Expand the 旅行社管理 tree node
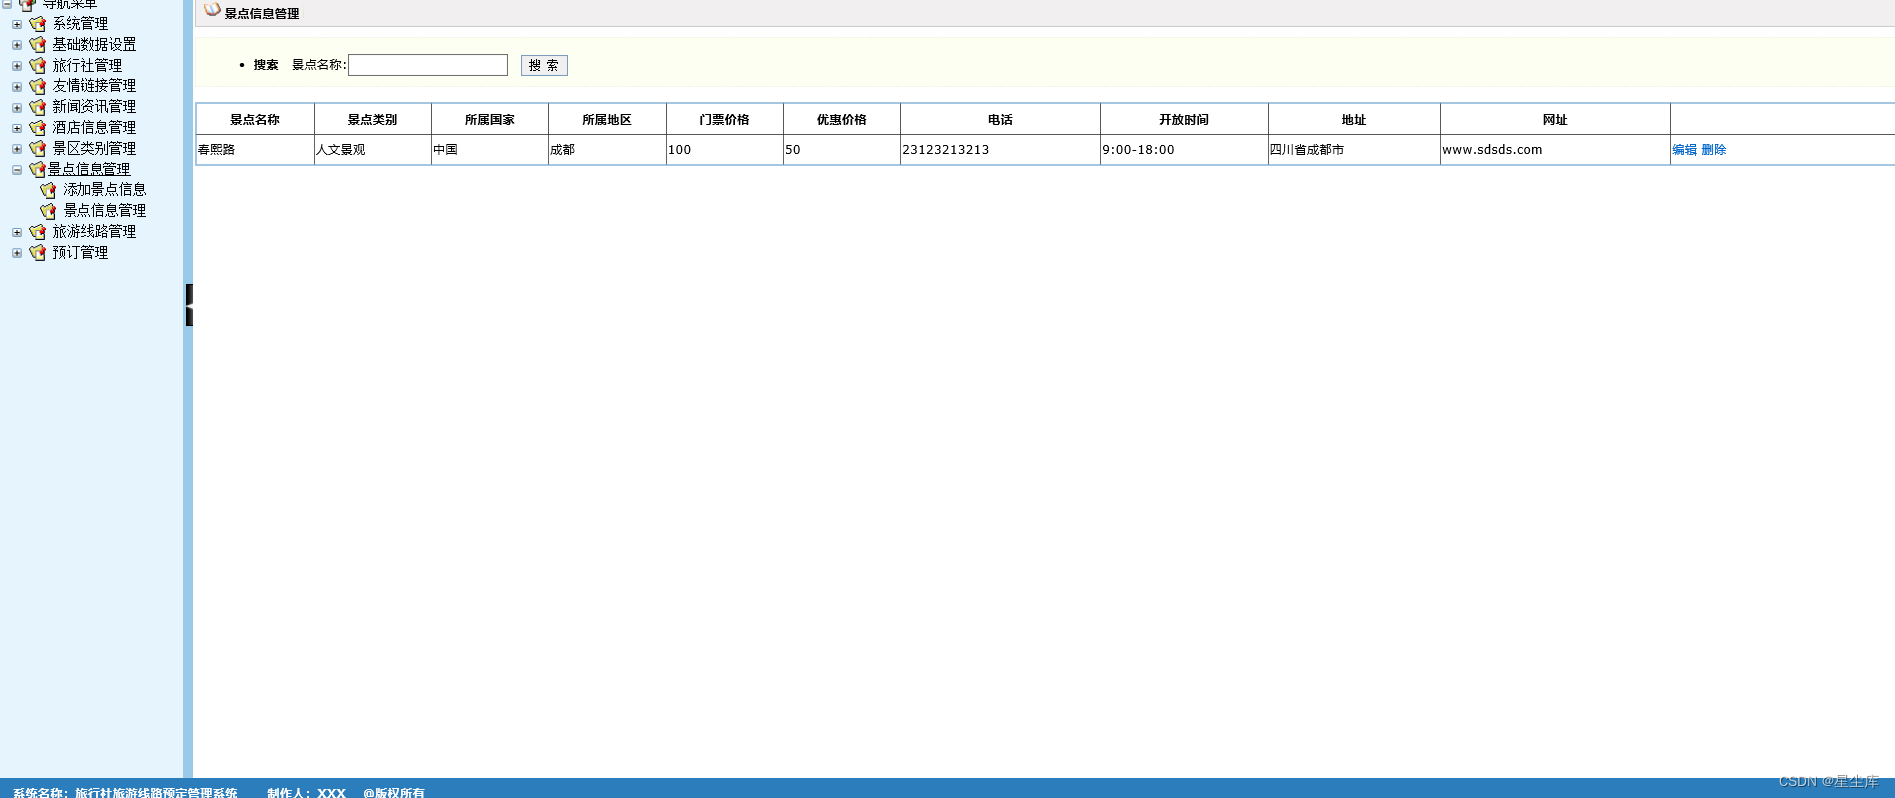This screenshot has width=1895, height=798. click(17, 66)
